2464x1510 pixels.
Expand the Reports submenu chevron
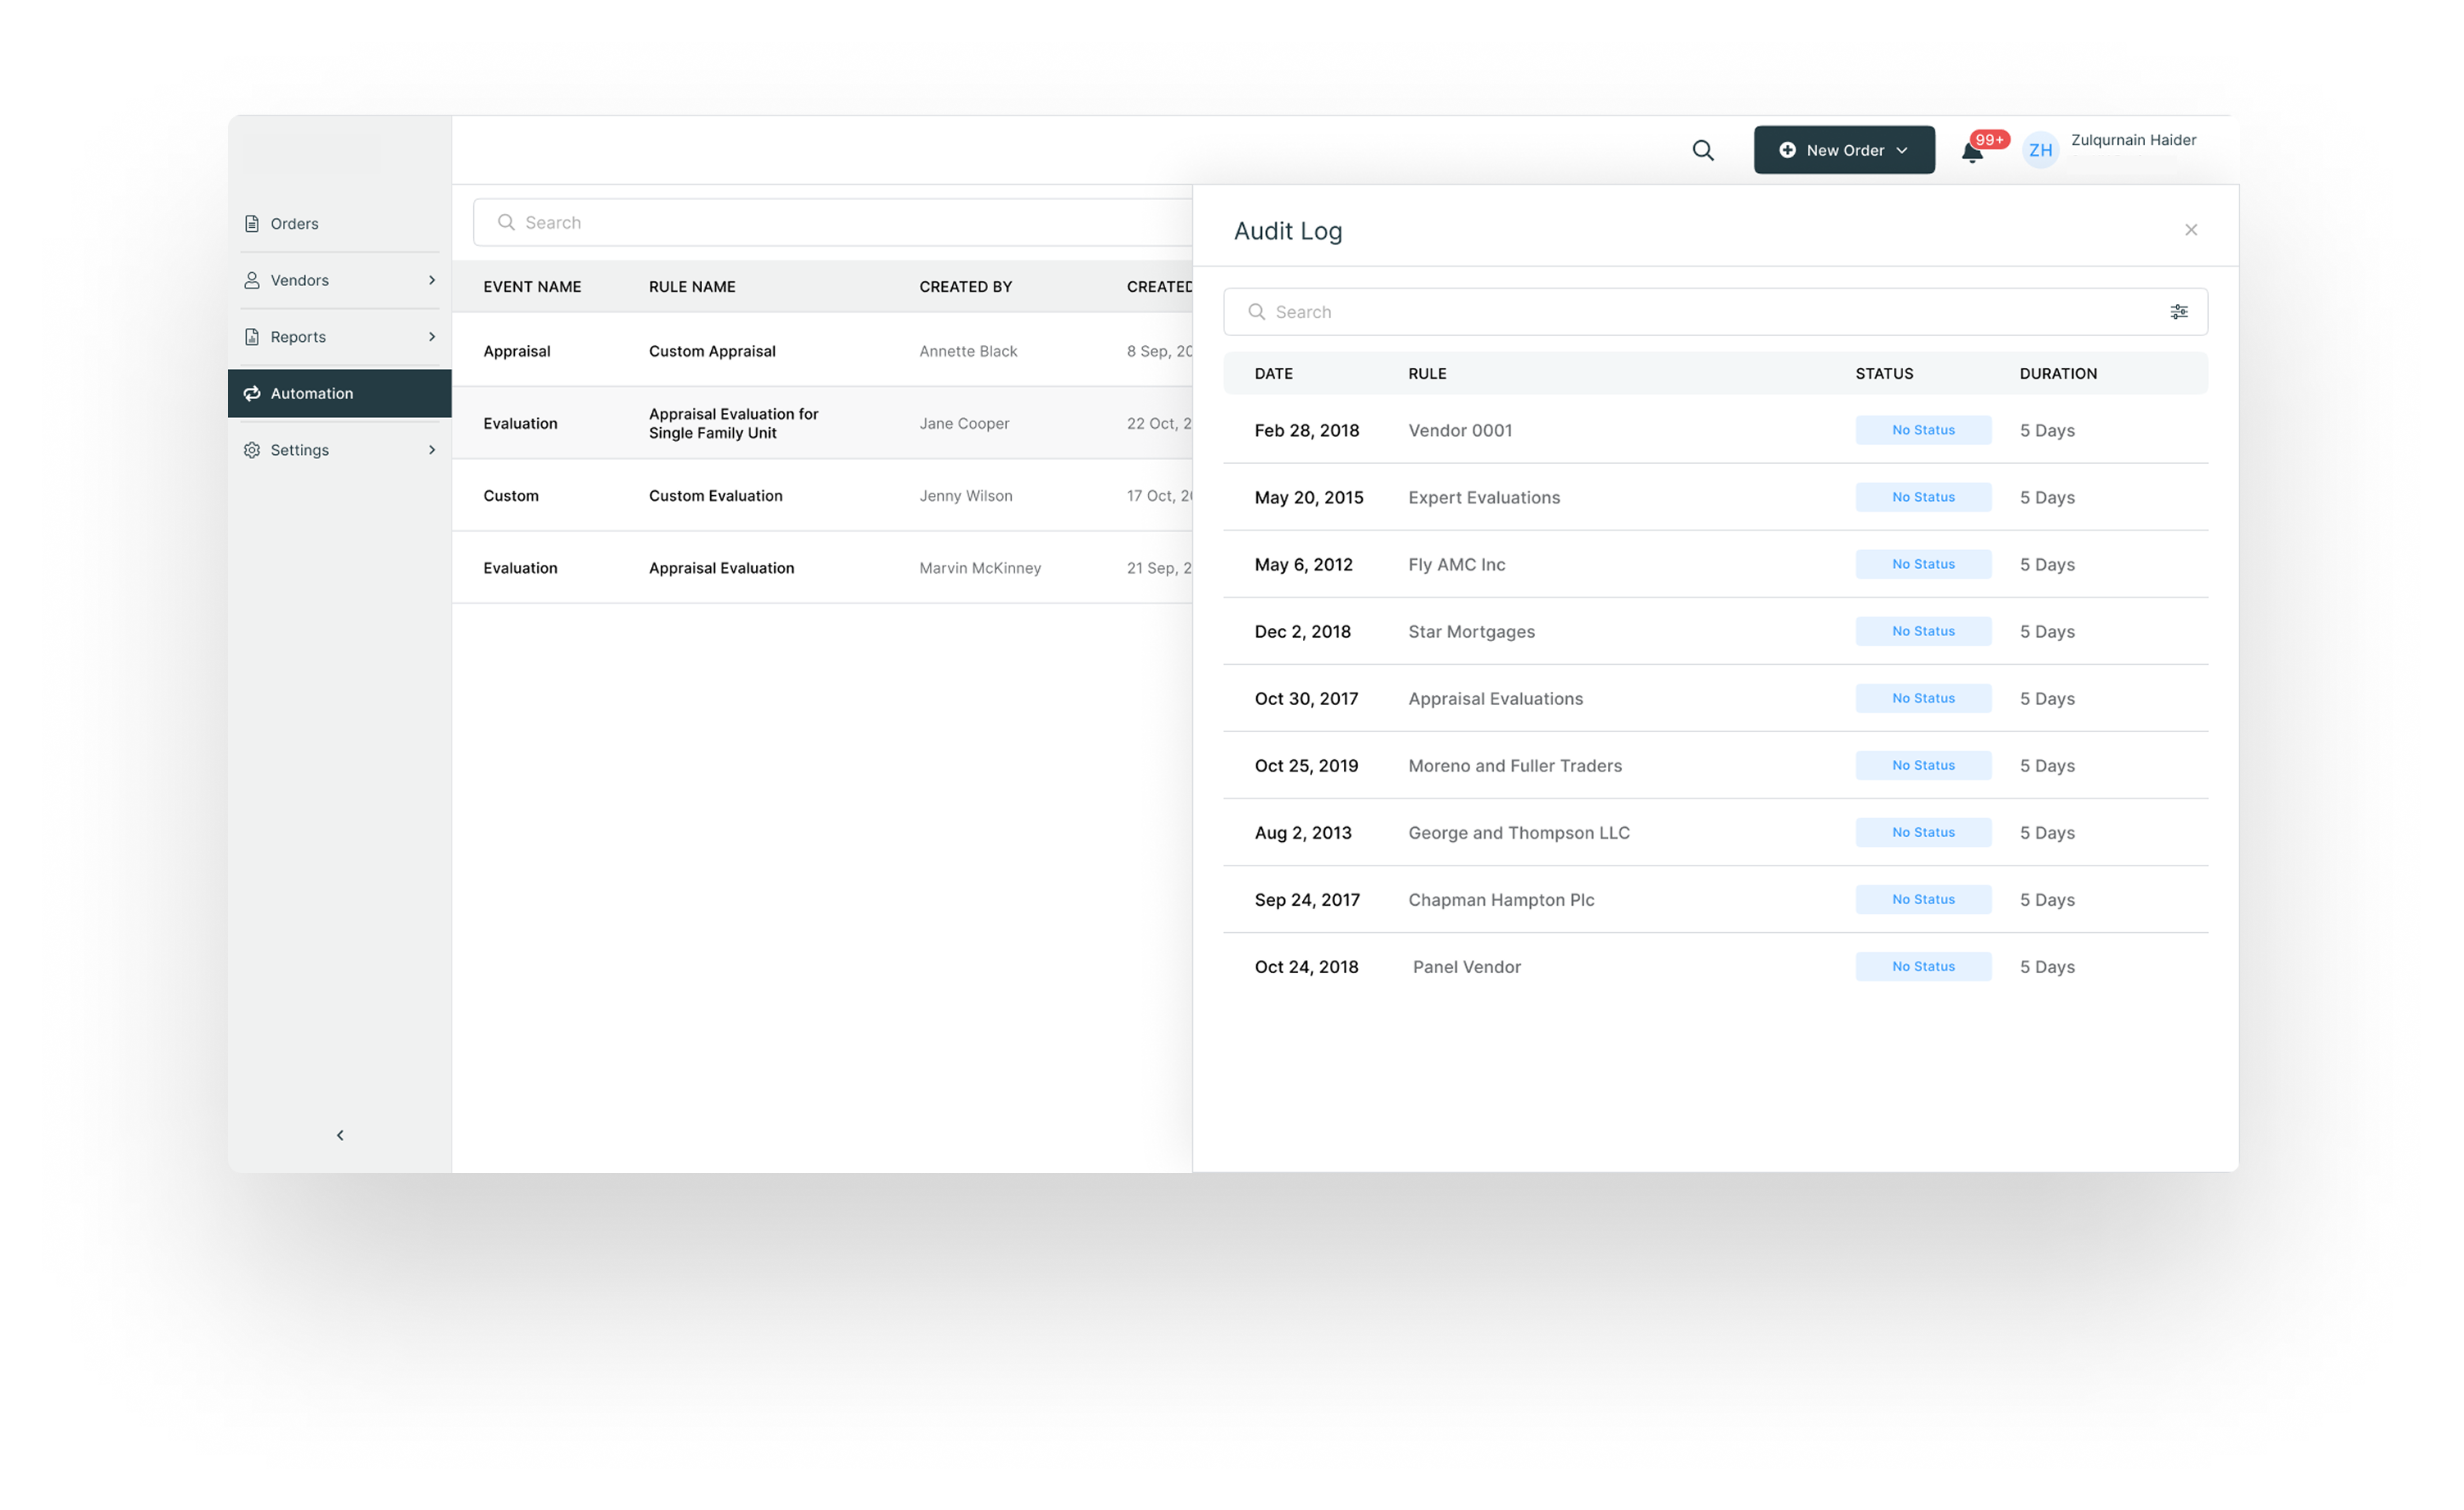click(x=432, y=337)
